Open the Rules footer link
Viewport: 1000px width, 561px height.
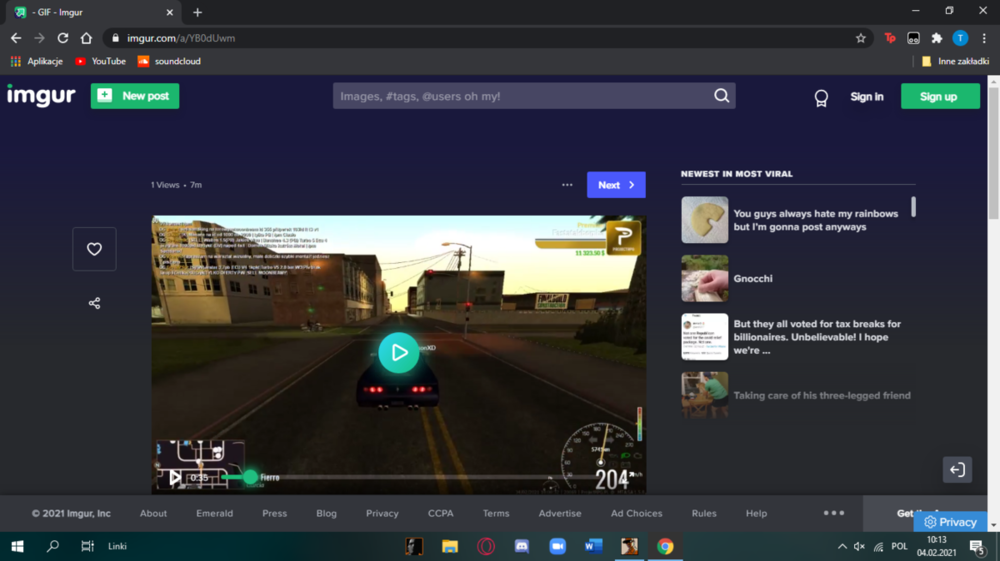tap(704, 513)
